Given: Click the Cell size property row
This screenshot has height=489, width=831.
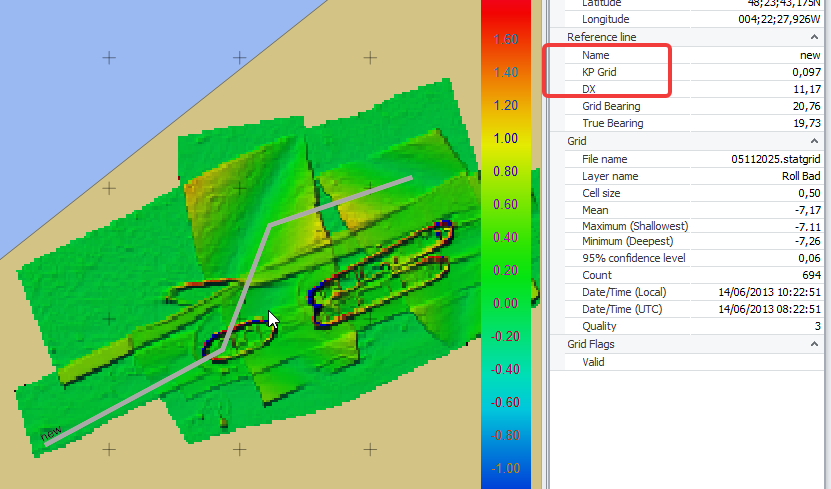Looking at the screenshot, I should coord(694,193).
